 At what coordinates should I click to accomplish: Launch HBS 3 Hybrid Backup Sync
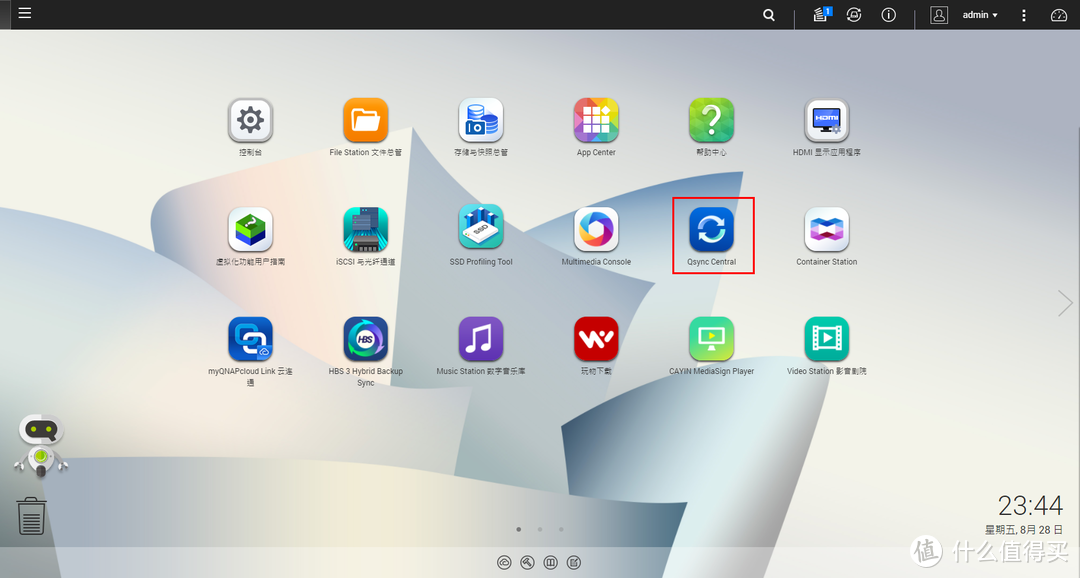coord(366,339)
